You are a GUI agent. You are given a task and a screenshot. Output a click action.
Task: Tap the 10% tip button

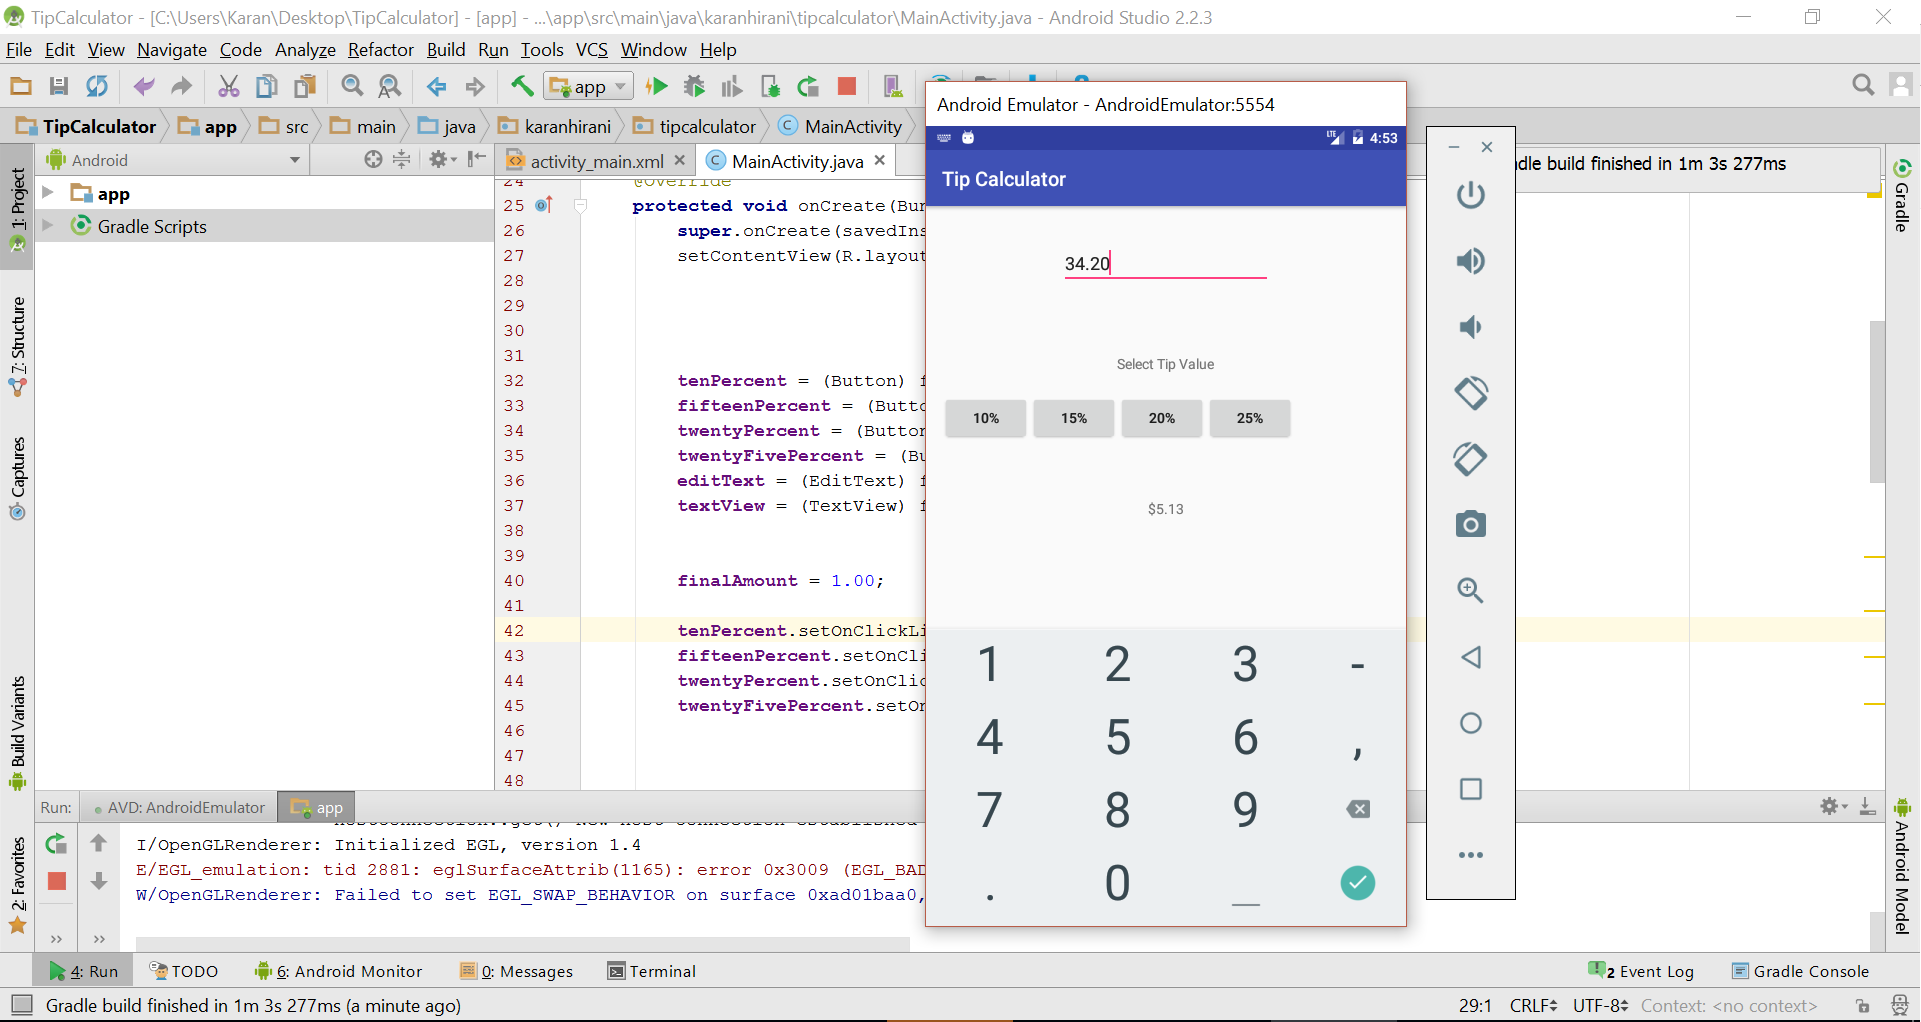tap(986, 418)
